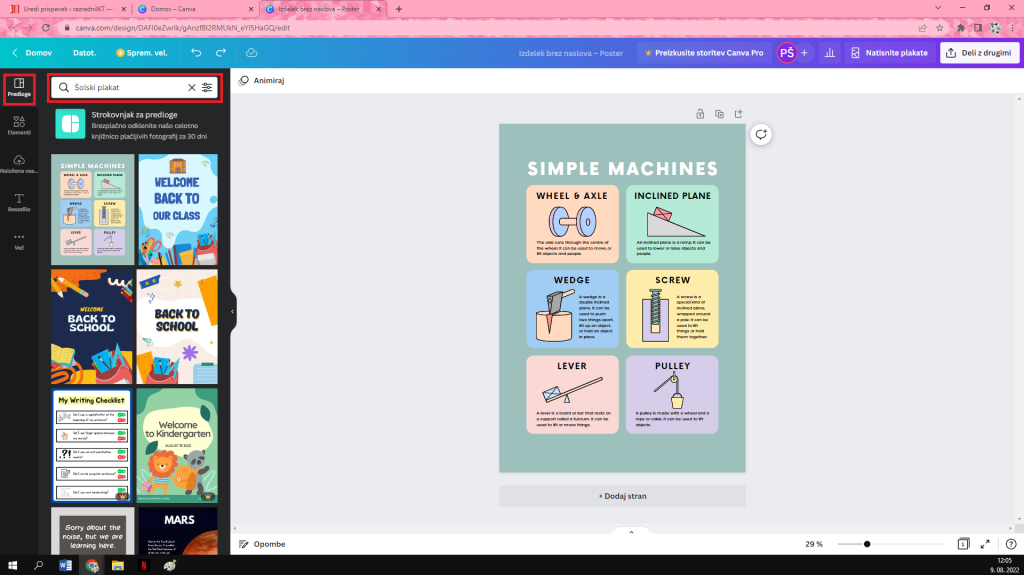
Task: Reload the page in browser
Action: click(46, 28)
